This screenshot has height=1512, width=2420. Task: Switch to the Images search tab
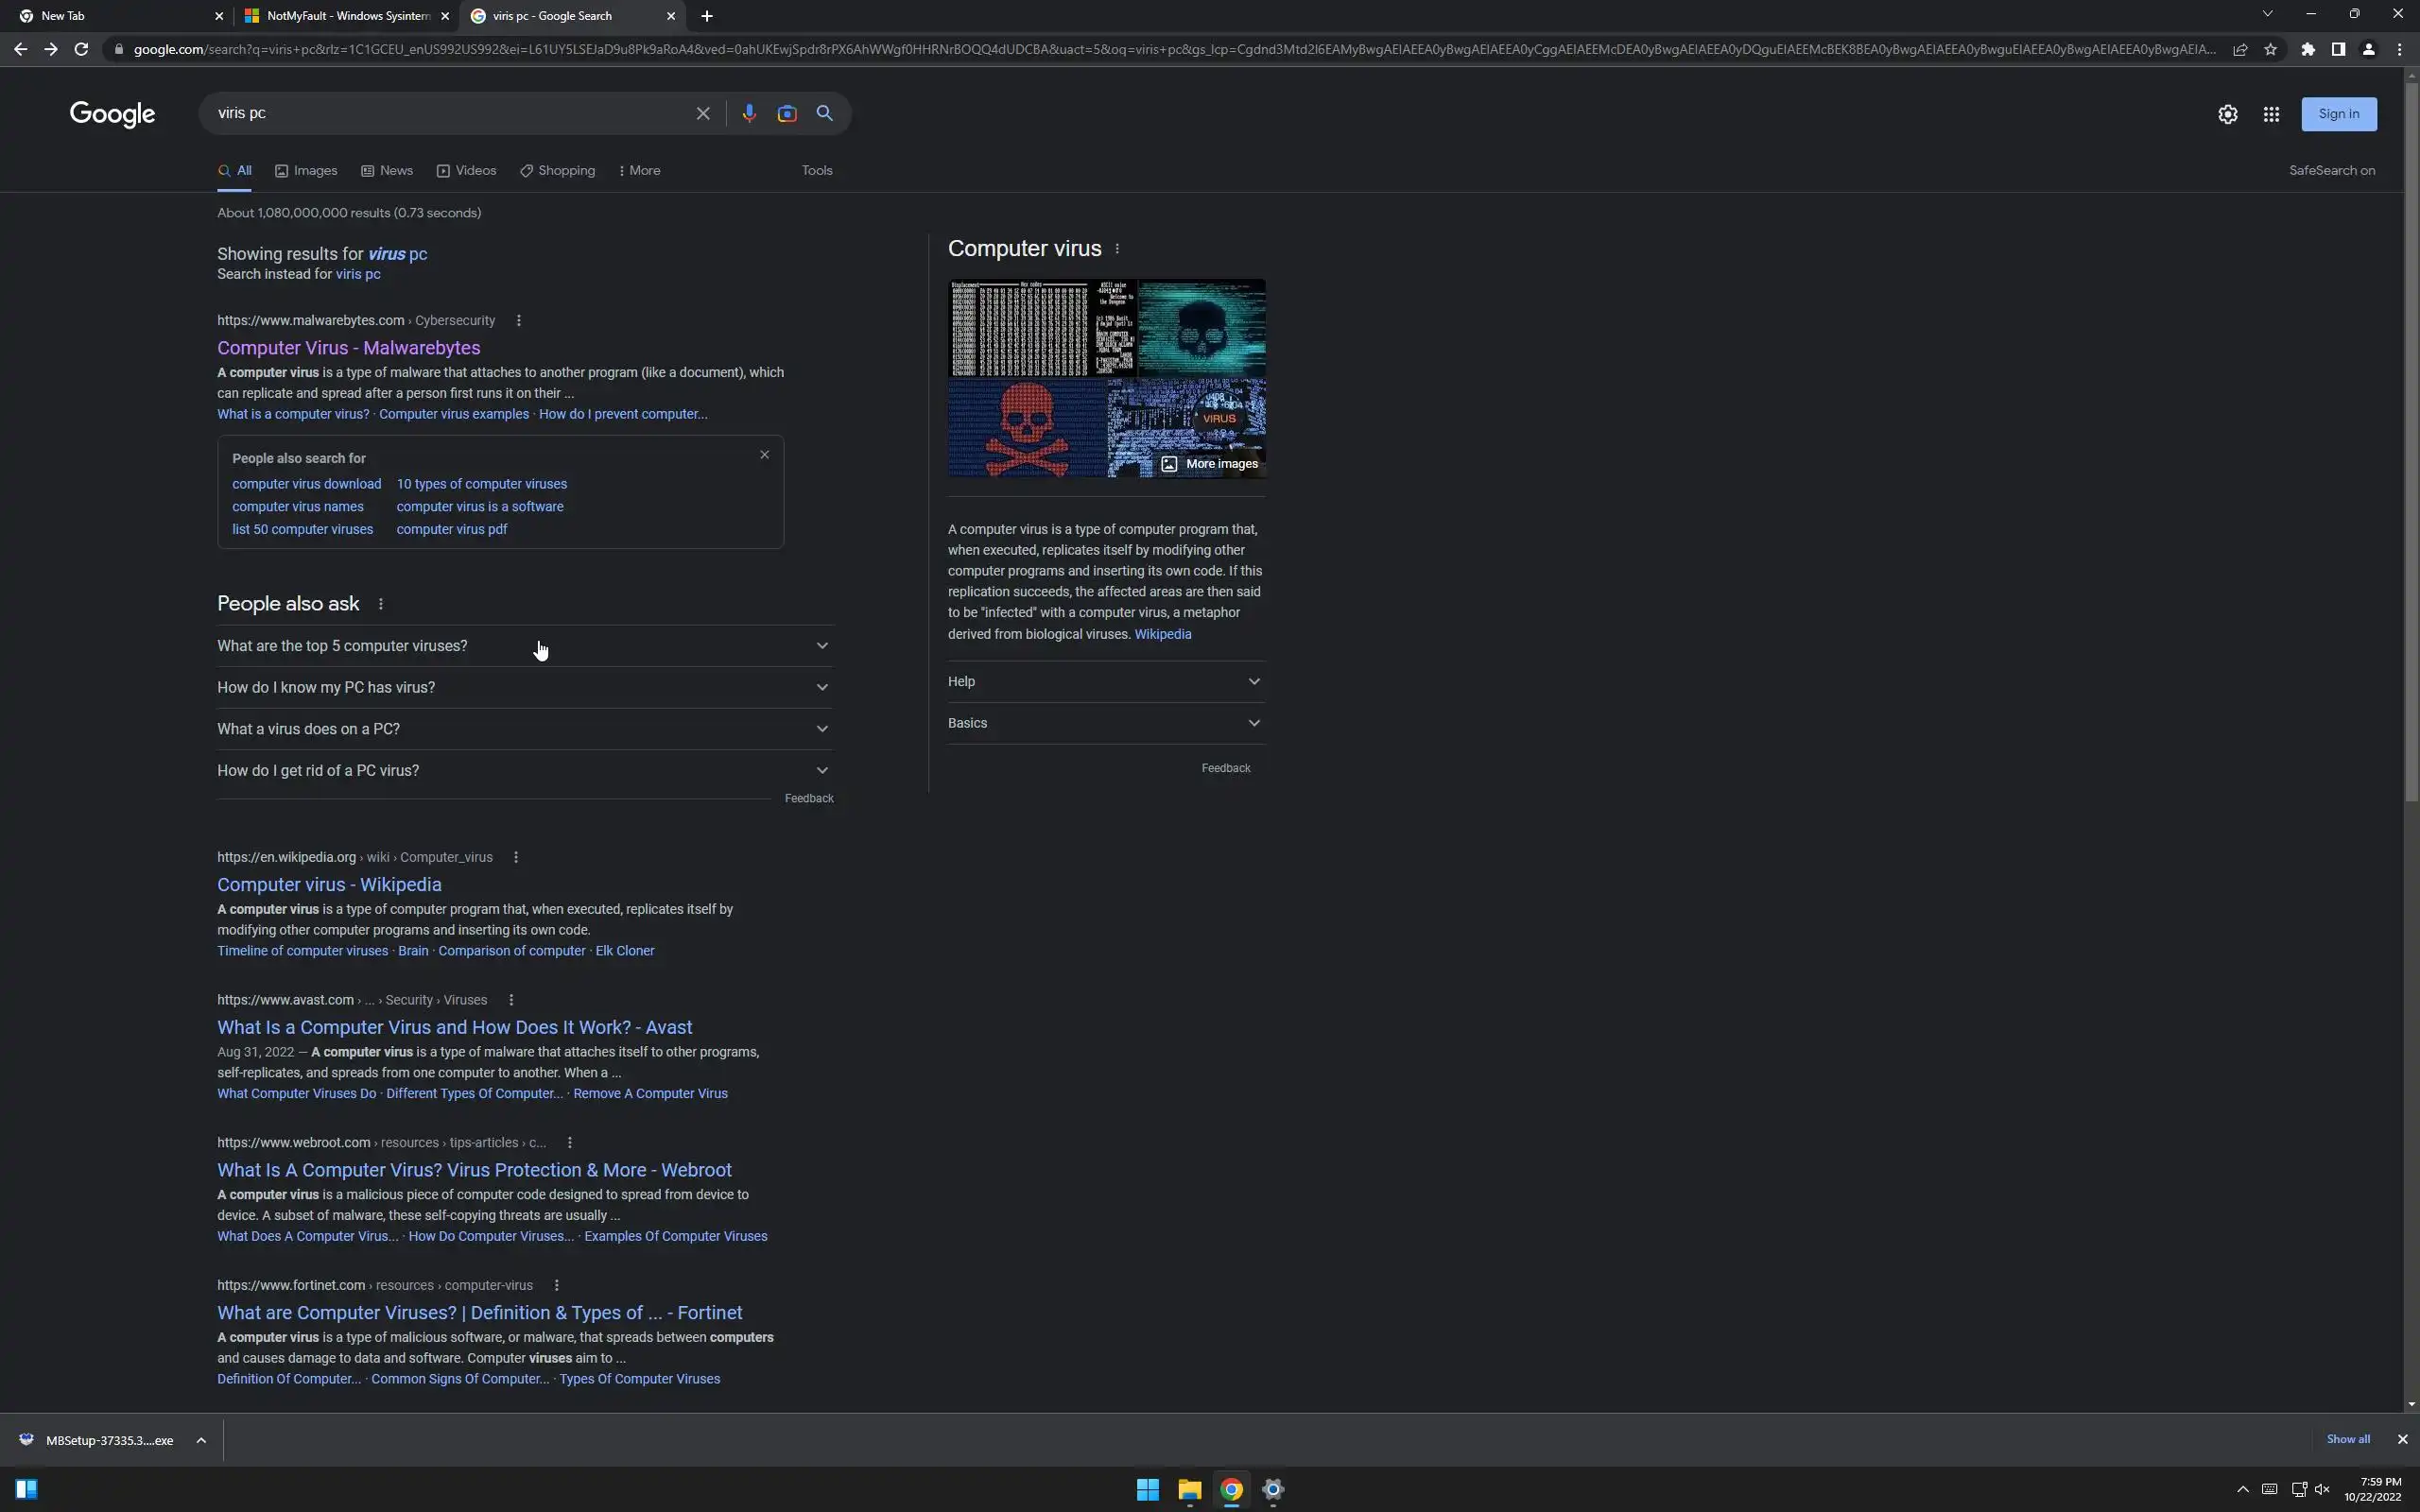[306, 171]
